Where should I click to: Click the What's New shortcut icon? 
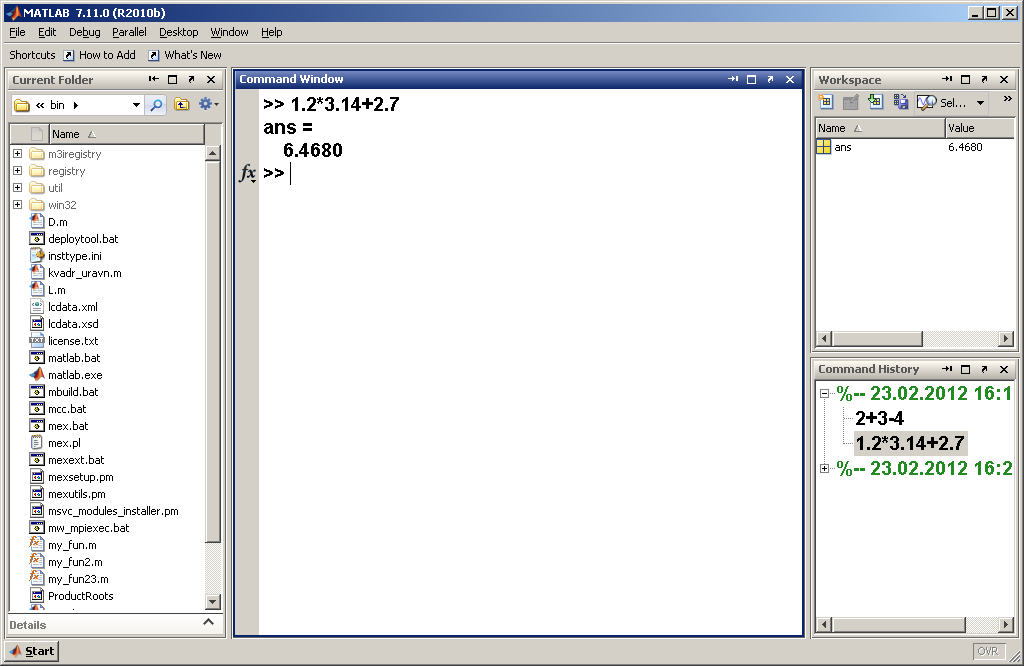coord(153,56)
